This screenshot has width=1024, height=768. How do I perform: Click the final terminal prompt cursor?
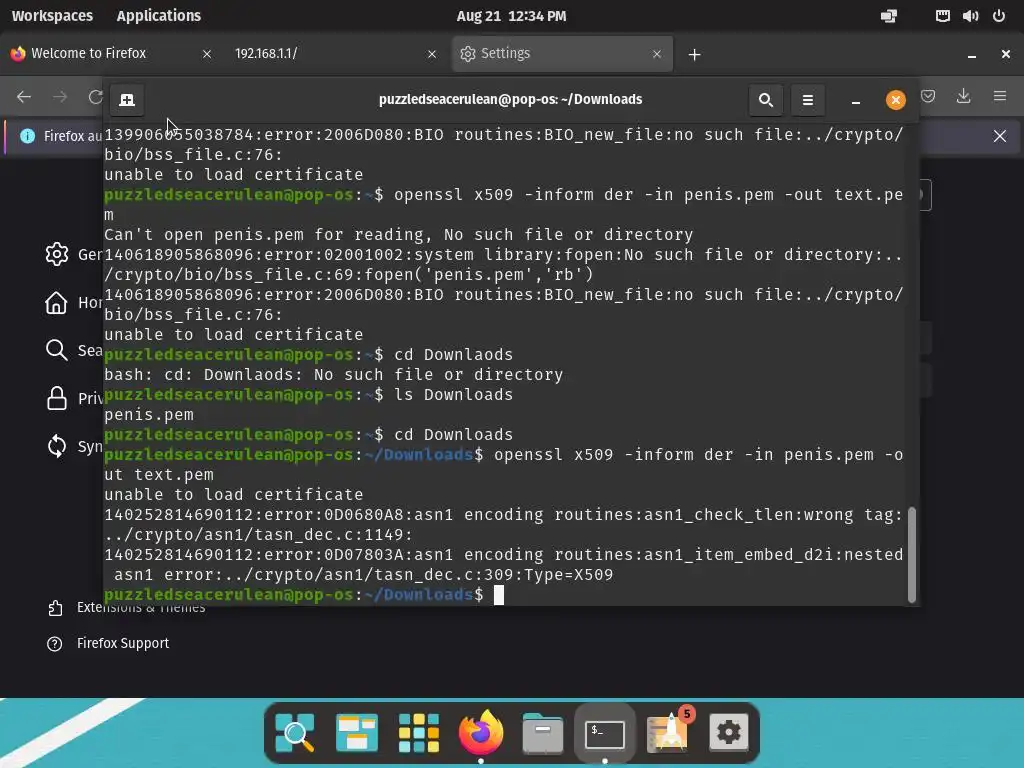click(499, 595)
